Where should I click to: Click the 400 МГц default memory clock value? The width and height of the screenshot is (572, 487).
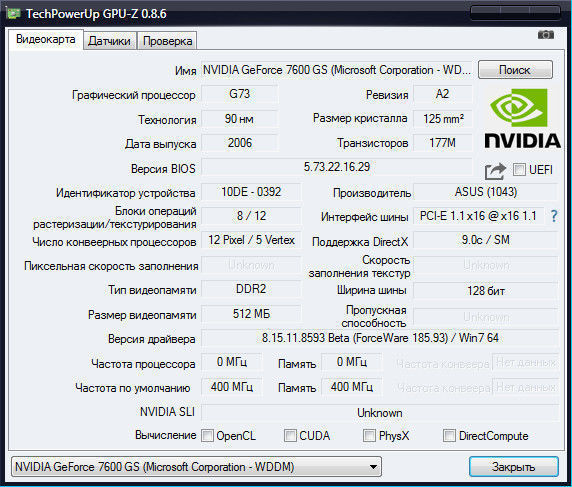[x=352, y=387]
